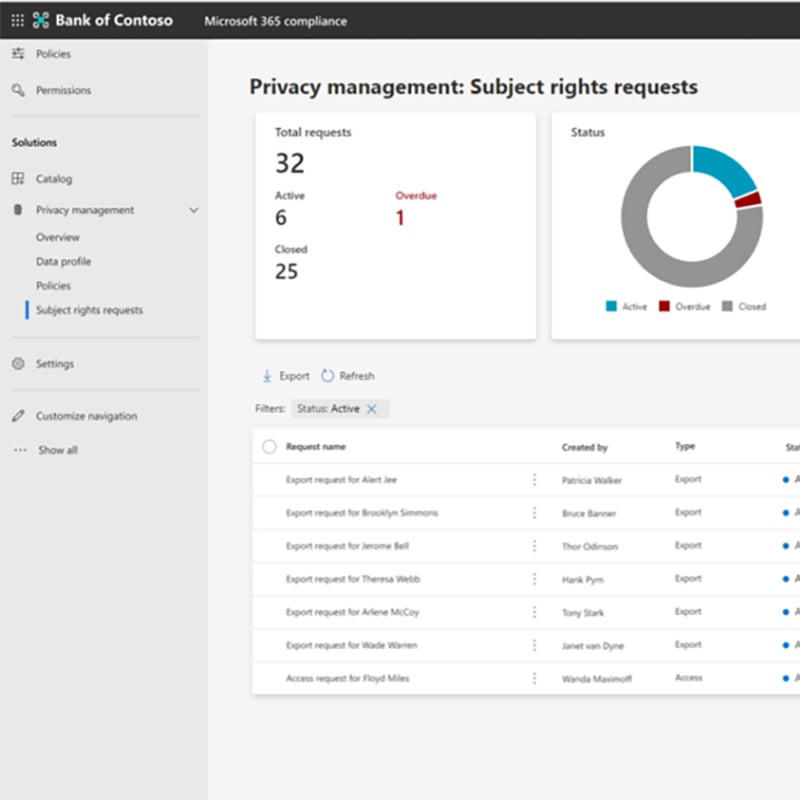Screen dimensions: 800x800
Task: Select the Permissions key icon
Action: pos(17,89)
